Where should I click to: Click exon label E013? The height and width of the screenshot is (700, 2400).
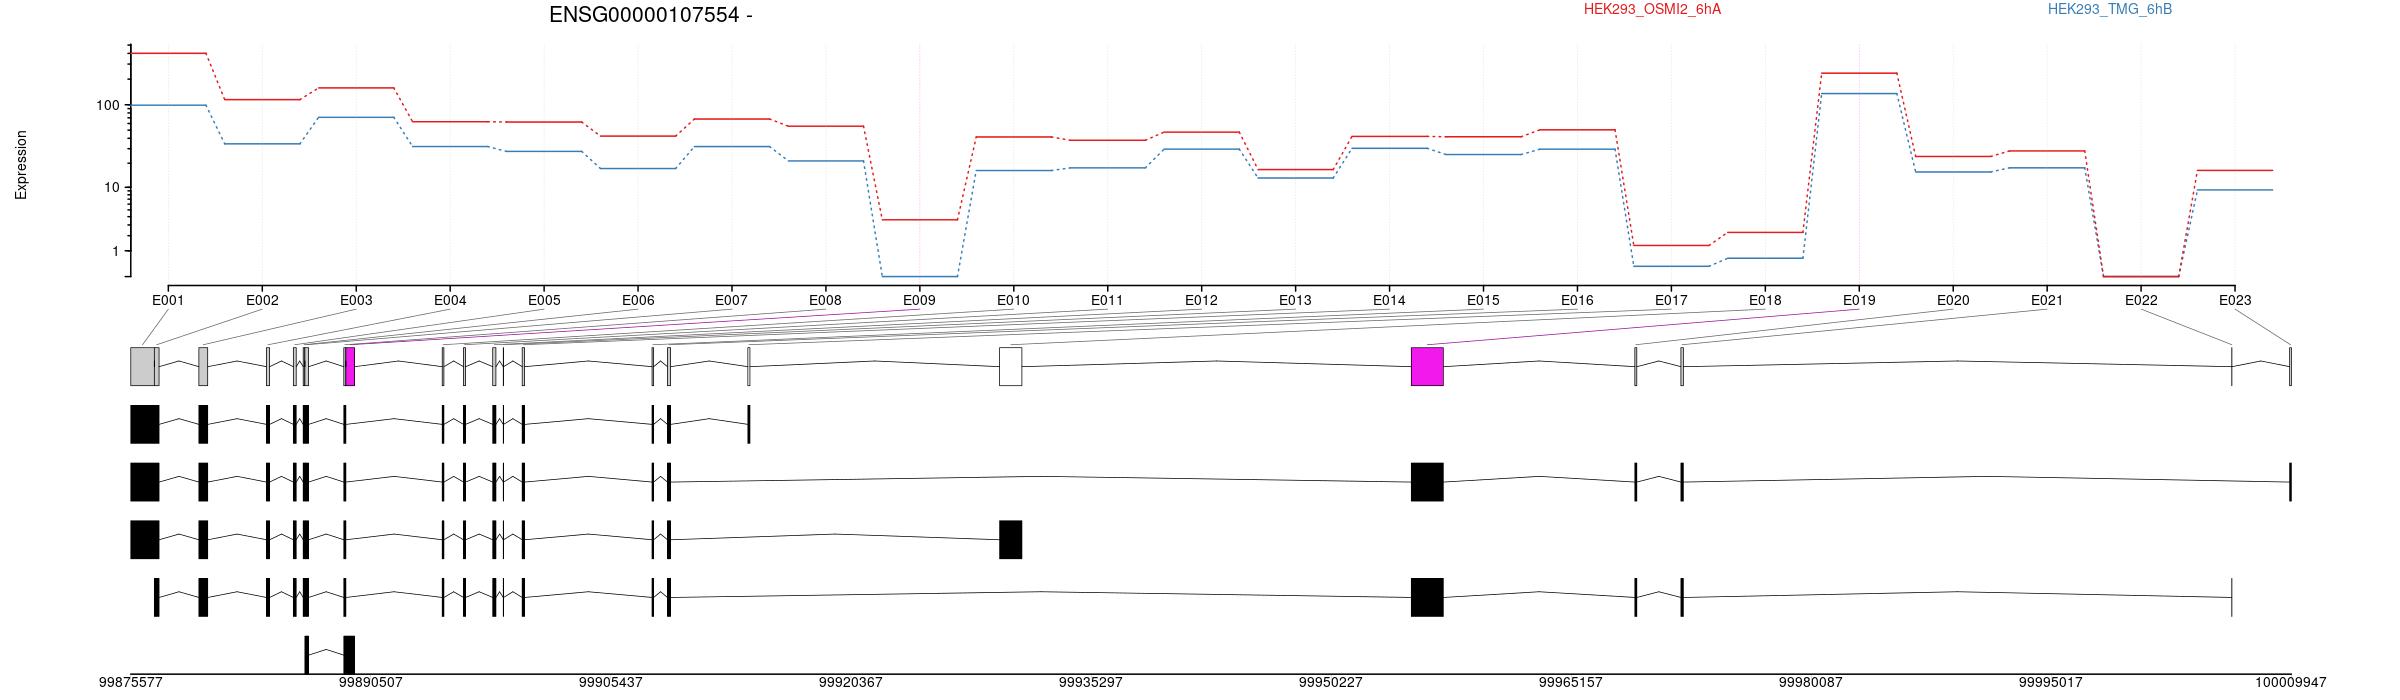[1295, 300]
